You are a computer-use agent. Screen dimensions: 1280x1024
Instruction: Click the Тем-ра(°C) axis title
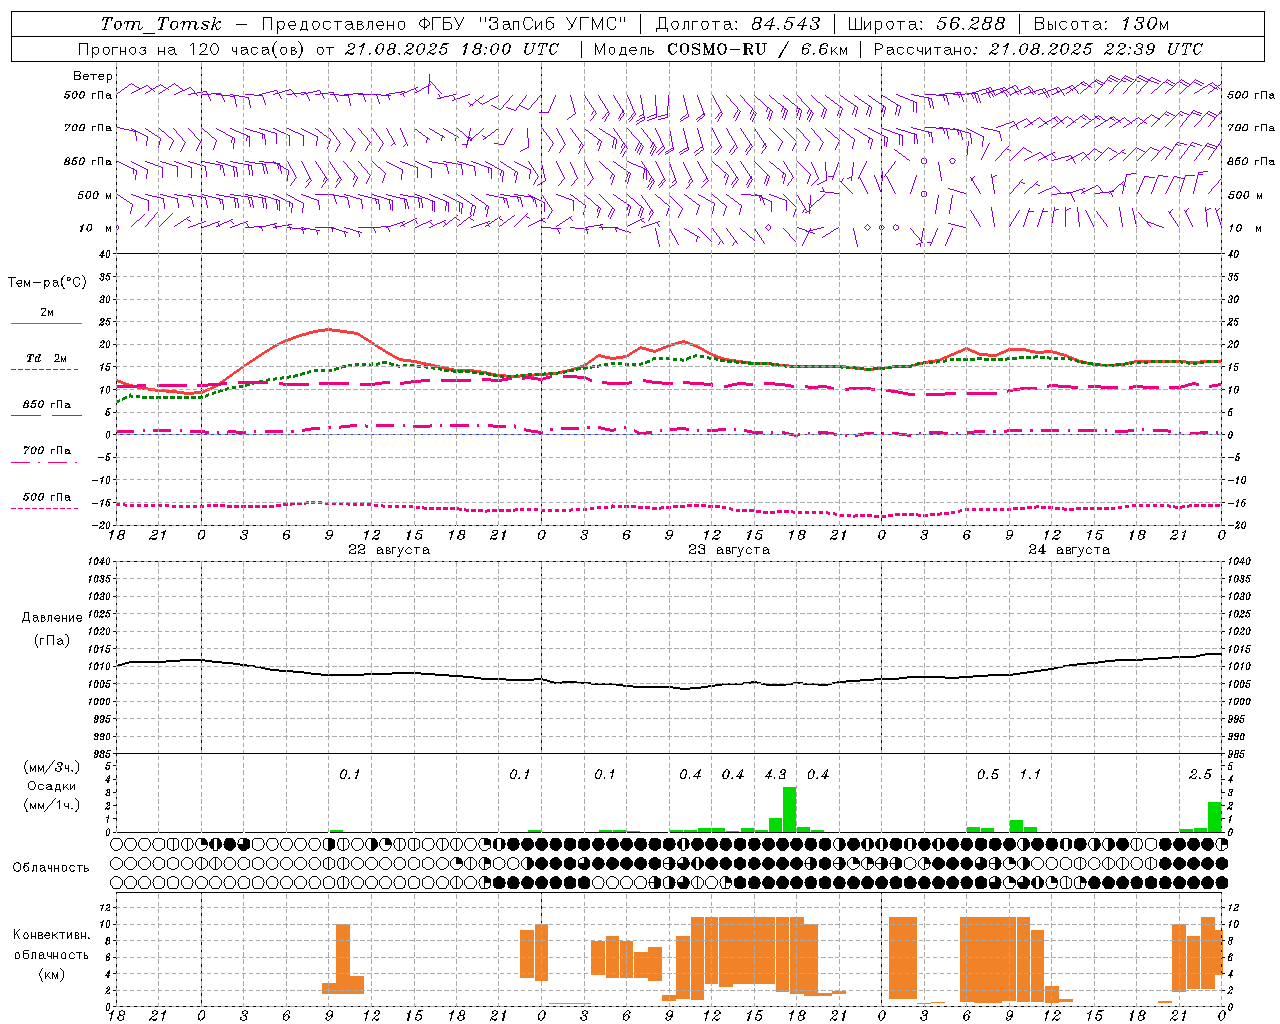coord(47,283)
